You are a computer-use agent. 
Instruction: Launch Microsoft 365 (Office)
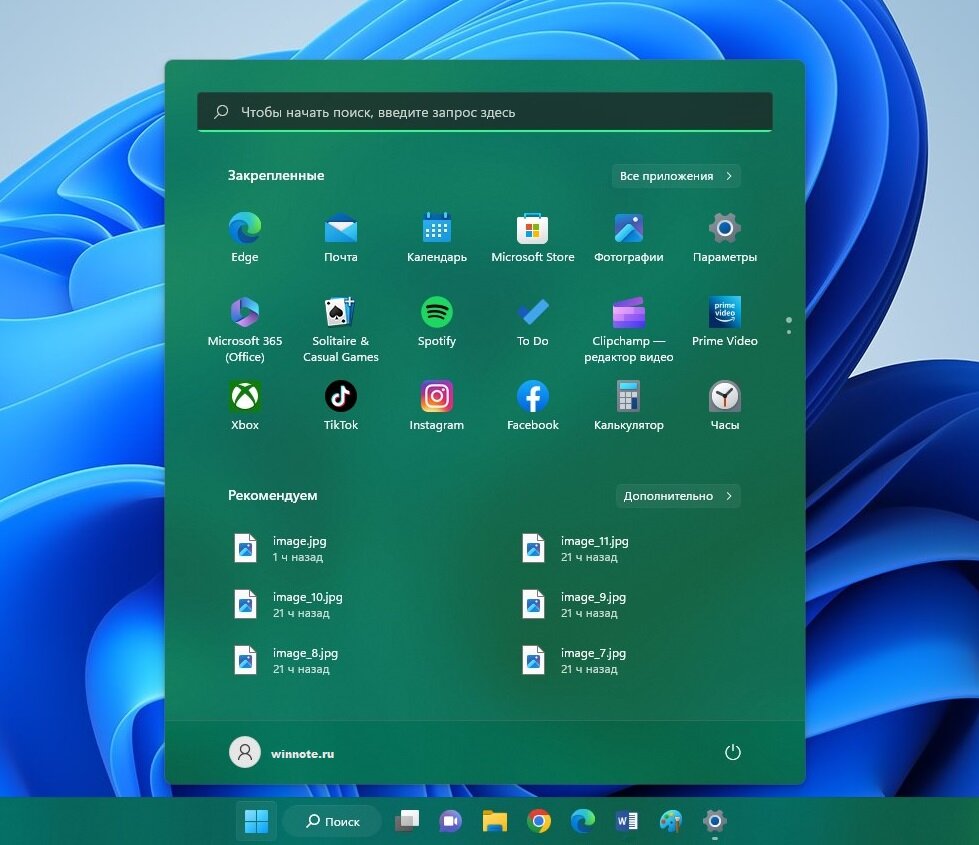tap(245, 330)
